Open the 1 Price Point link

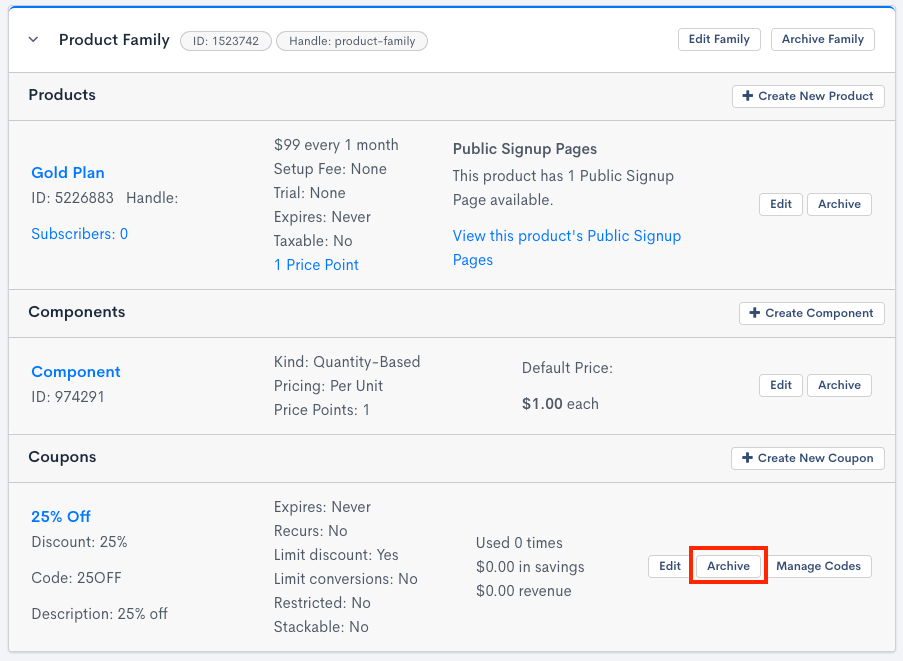(x=316, y=265)
